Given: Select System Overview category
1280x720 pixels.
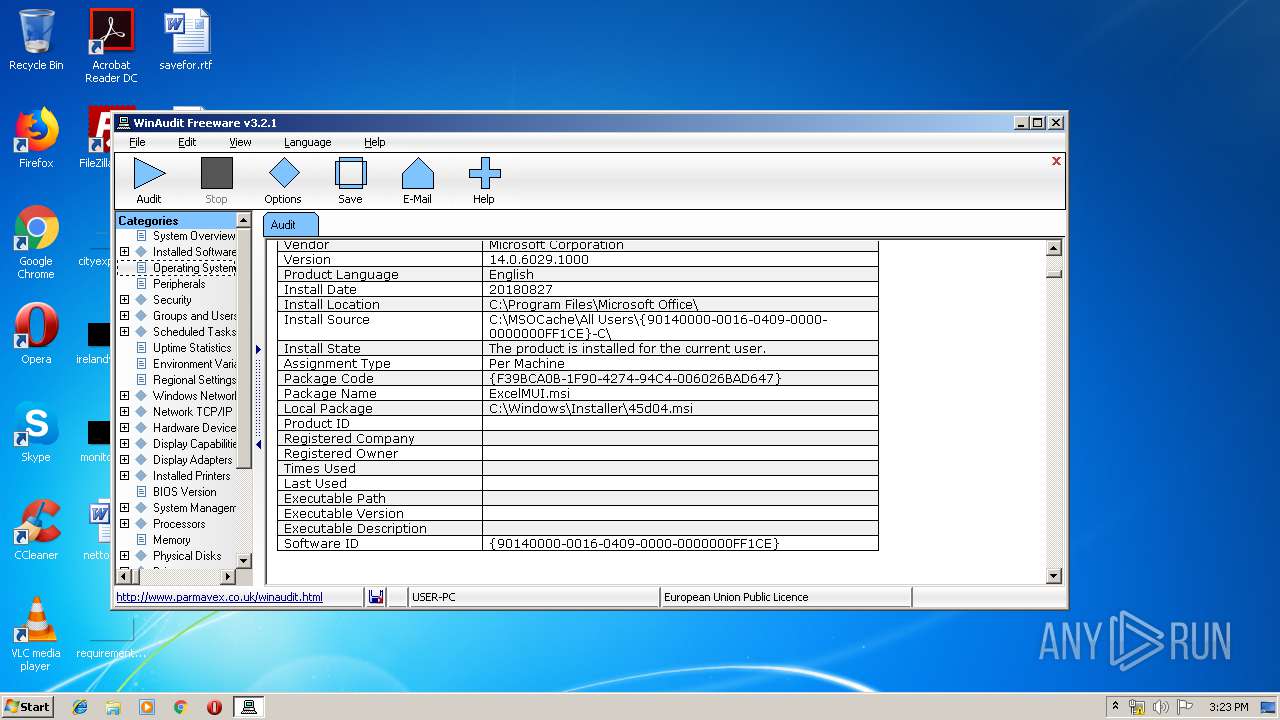Looking at the screenshot, I should click(194, 236).
